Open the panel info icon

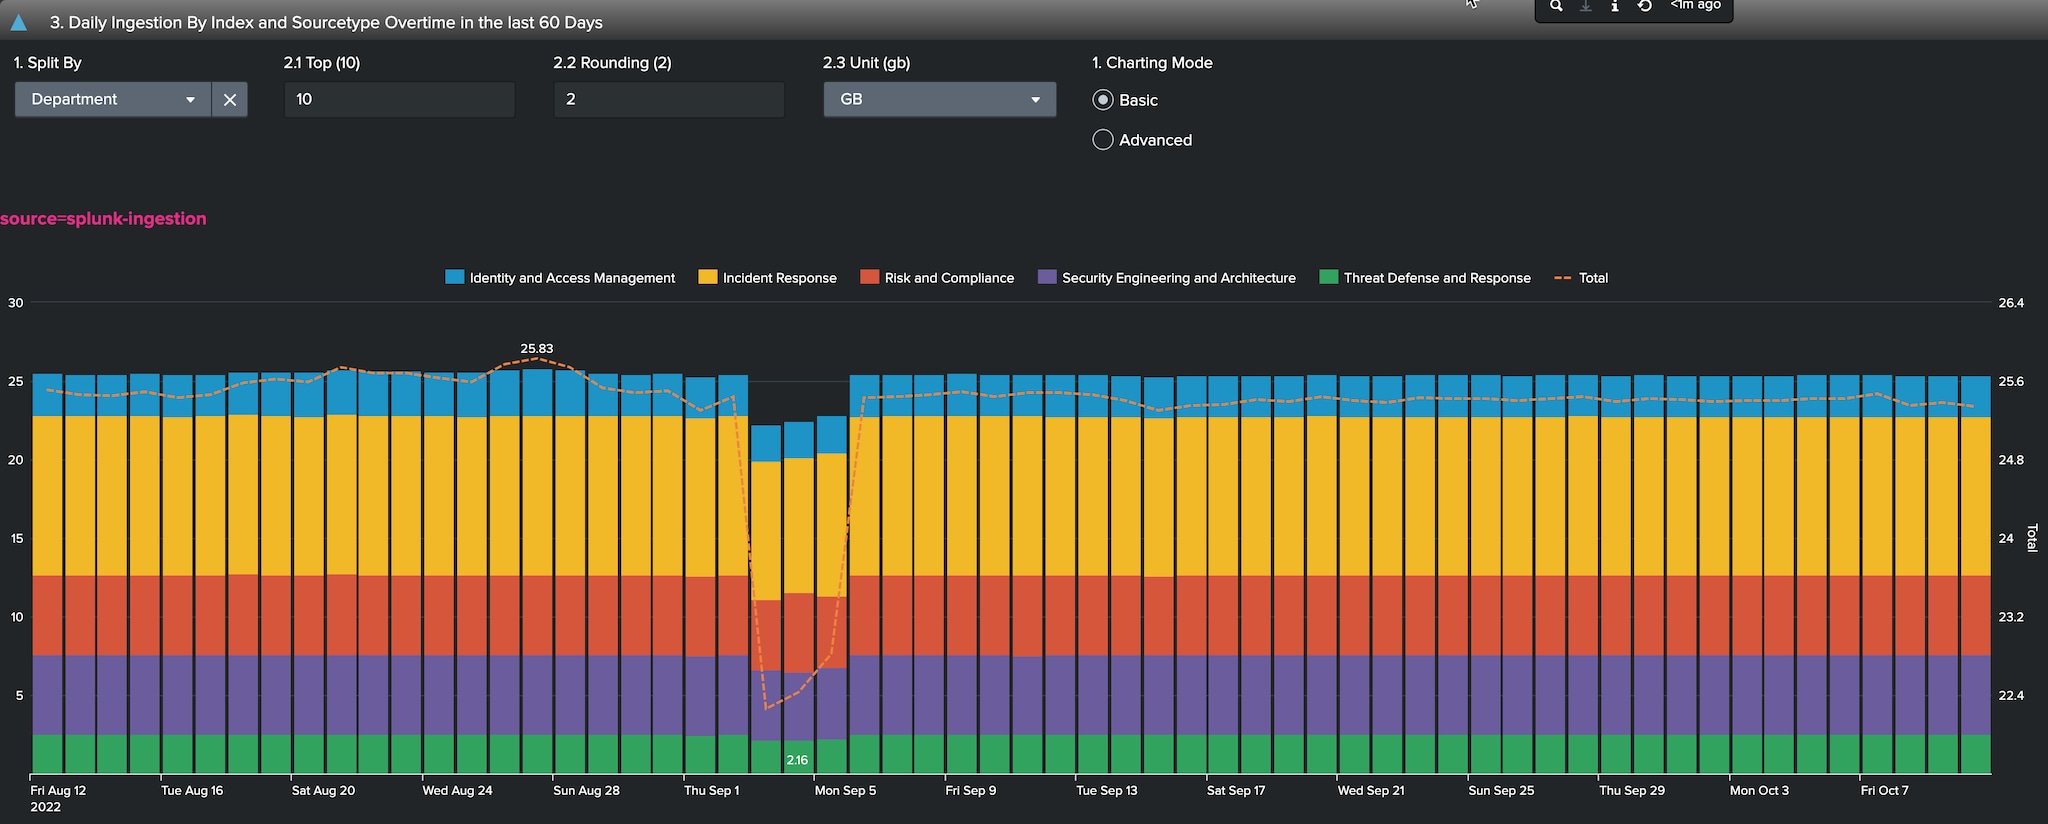(x=1615, y=6)
